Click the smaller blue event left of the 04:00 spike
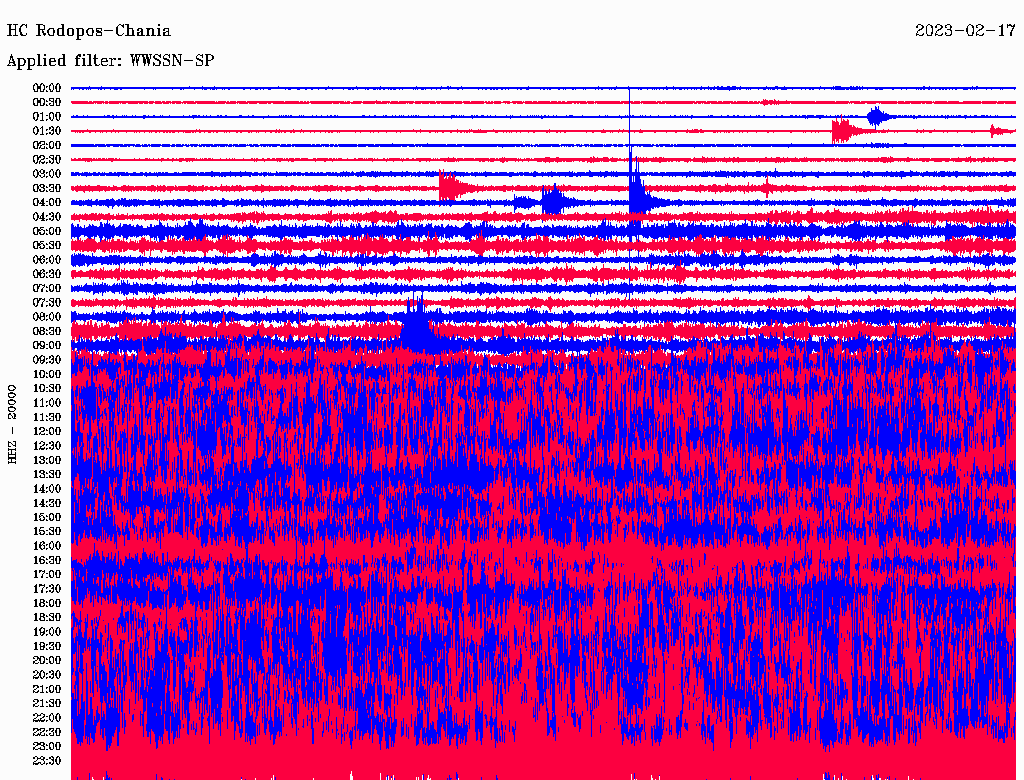This screenshot has height=780, width=1024. click(552, 202)
